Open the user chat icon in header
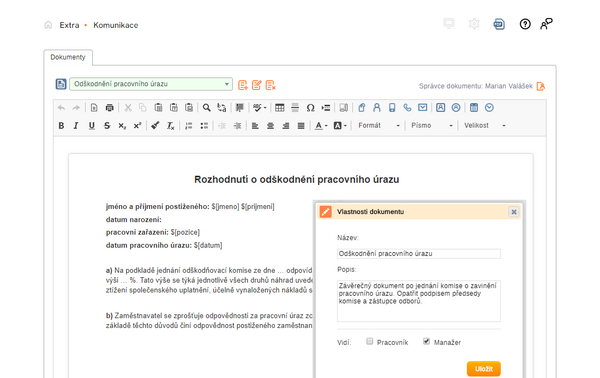 [x=546, y=24]
